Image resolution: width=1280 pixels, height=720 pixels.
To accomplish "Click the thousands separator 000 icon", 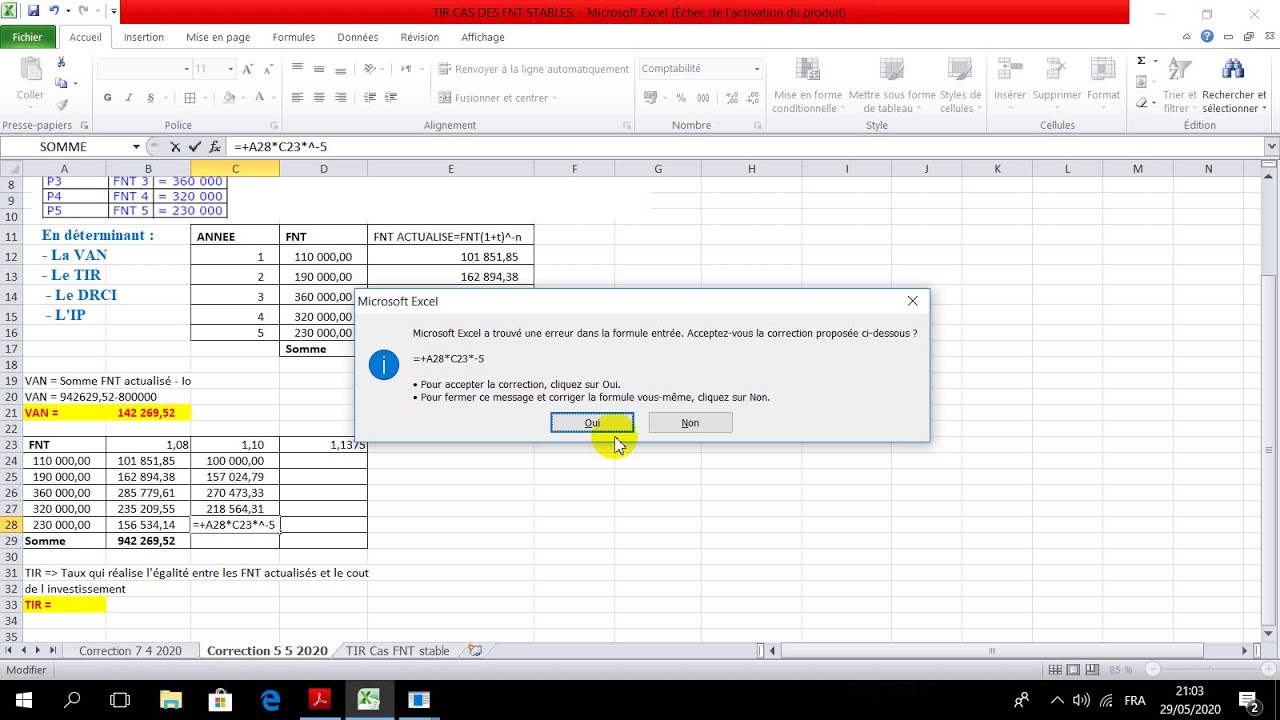I will tap(704, 98).
